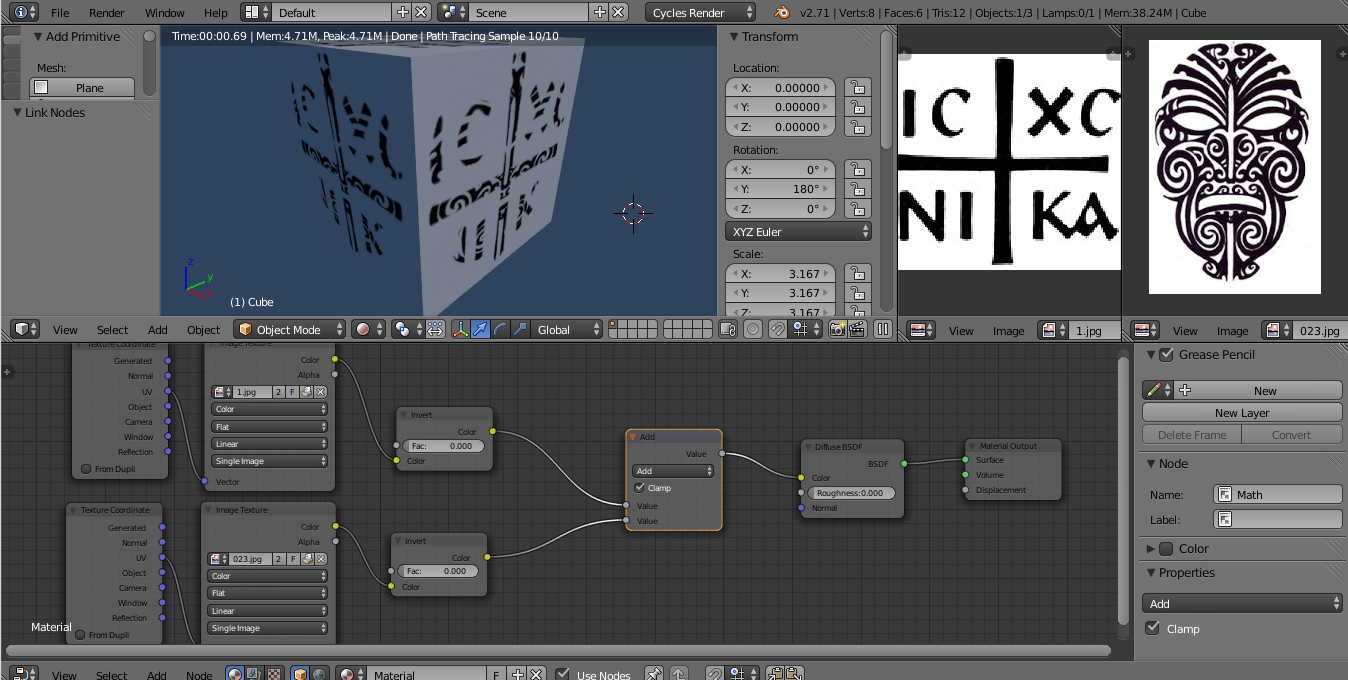The height and width of the screenshot is (680, 1348).
Task: Uncheck the Use Nodes checkbox
Action: [564, 675]
